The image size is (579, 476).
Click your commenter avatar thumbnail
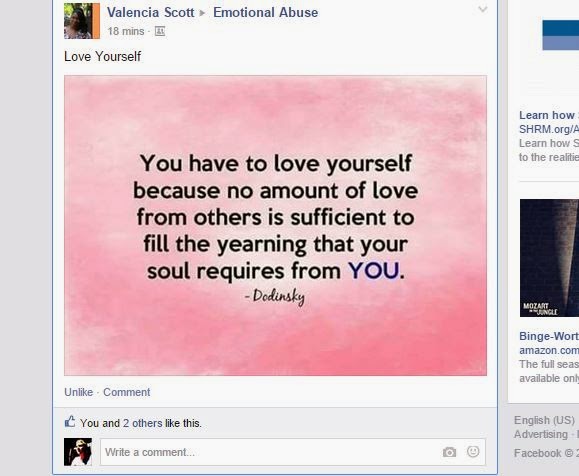[78, 452]
